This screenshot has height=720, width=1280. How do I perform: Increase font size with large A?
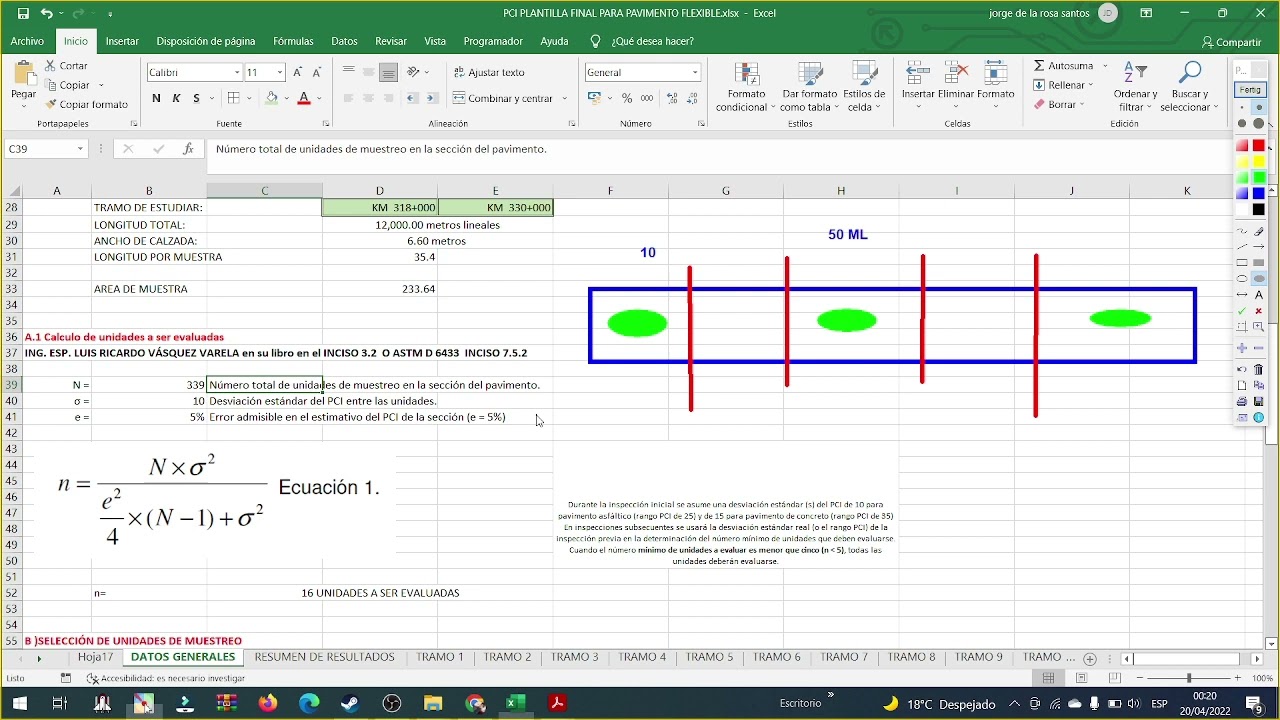(x=299, y=72)
